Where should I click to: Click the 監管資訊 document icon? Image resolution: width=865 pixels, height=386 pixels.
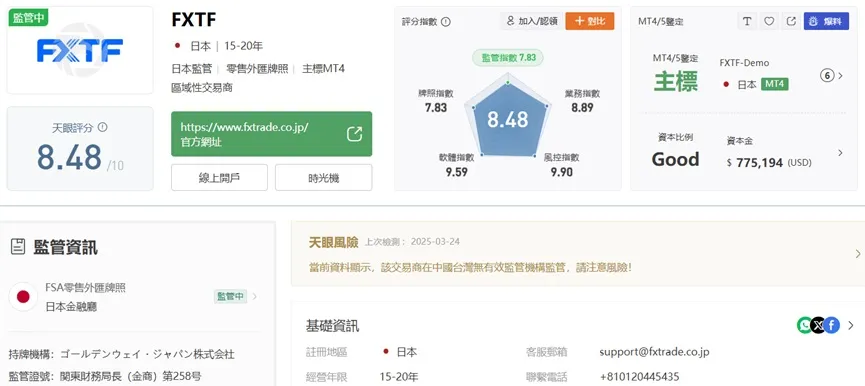[18, 247]
